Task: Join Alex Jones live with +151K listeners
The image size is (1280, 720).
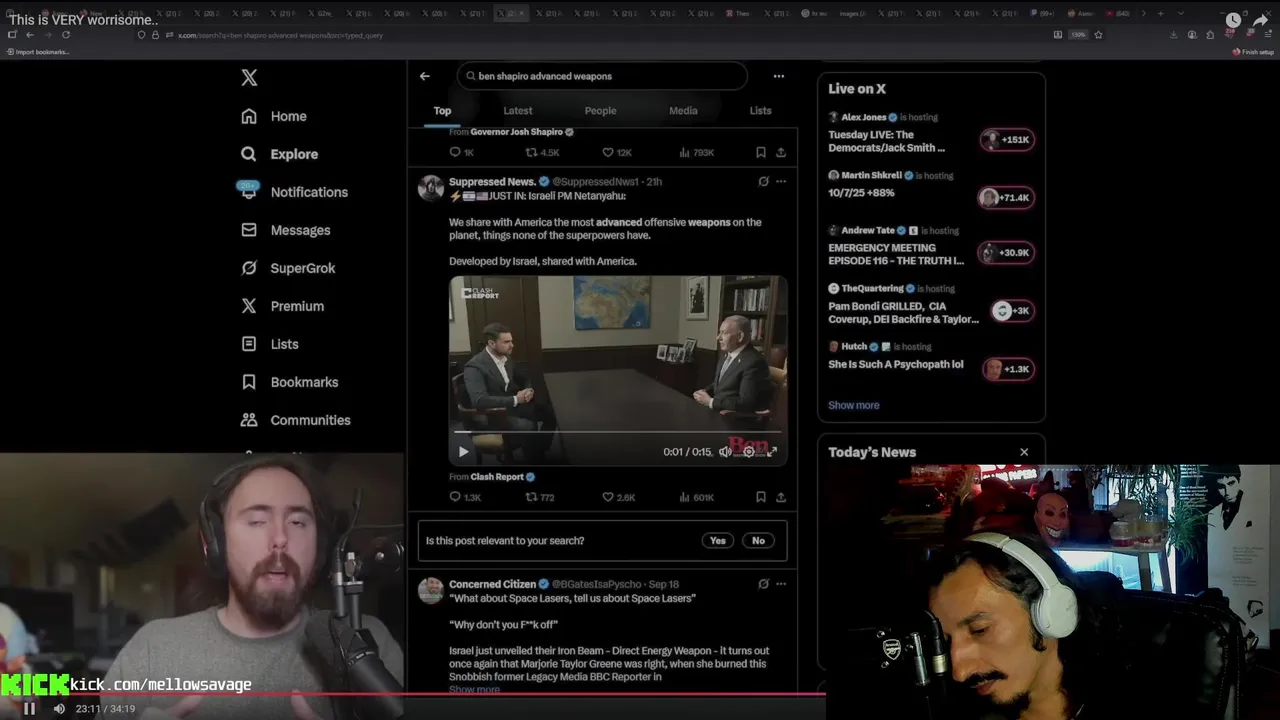Action: tap(1007, 140)
